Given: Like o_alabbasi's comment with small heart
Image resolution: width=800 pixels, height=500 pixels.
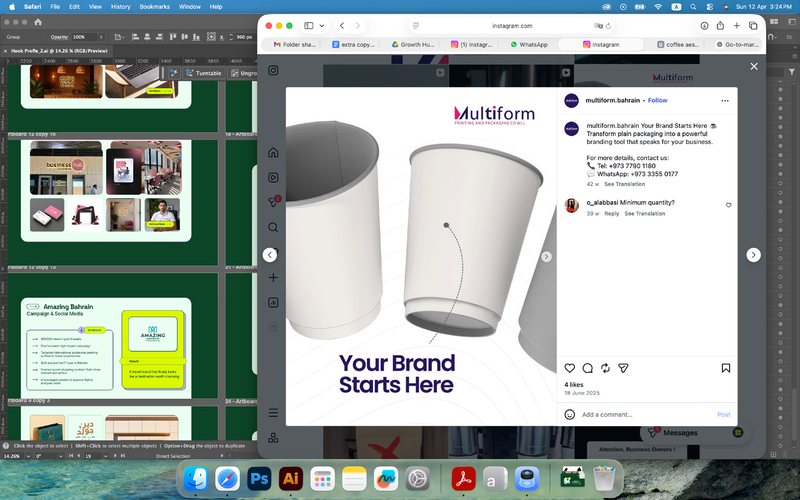Looking at the screenshot, I should coord(729,205).
